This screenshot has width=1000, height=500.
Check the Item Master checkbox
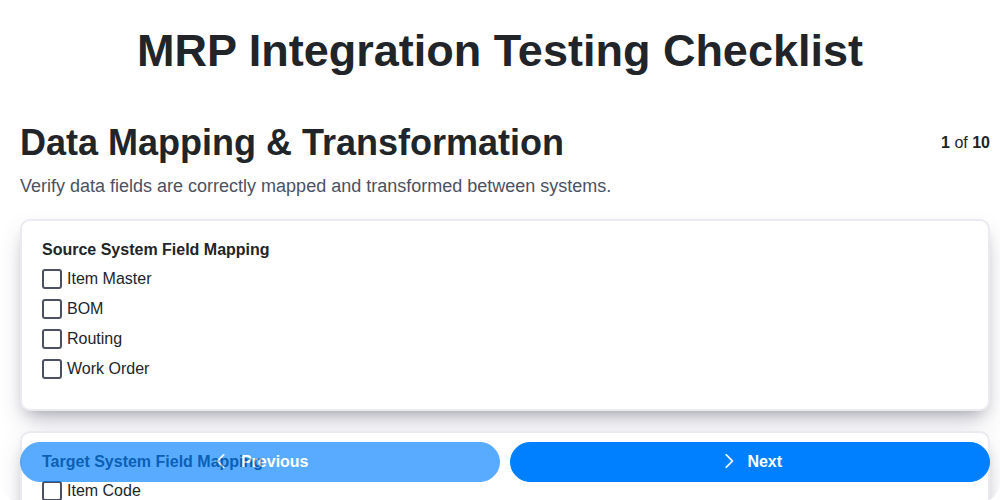coord(52,279)
